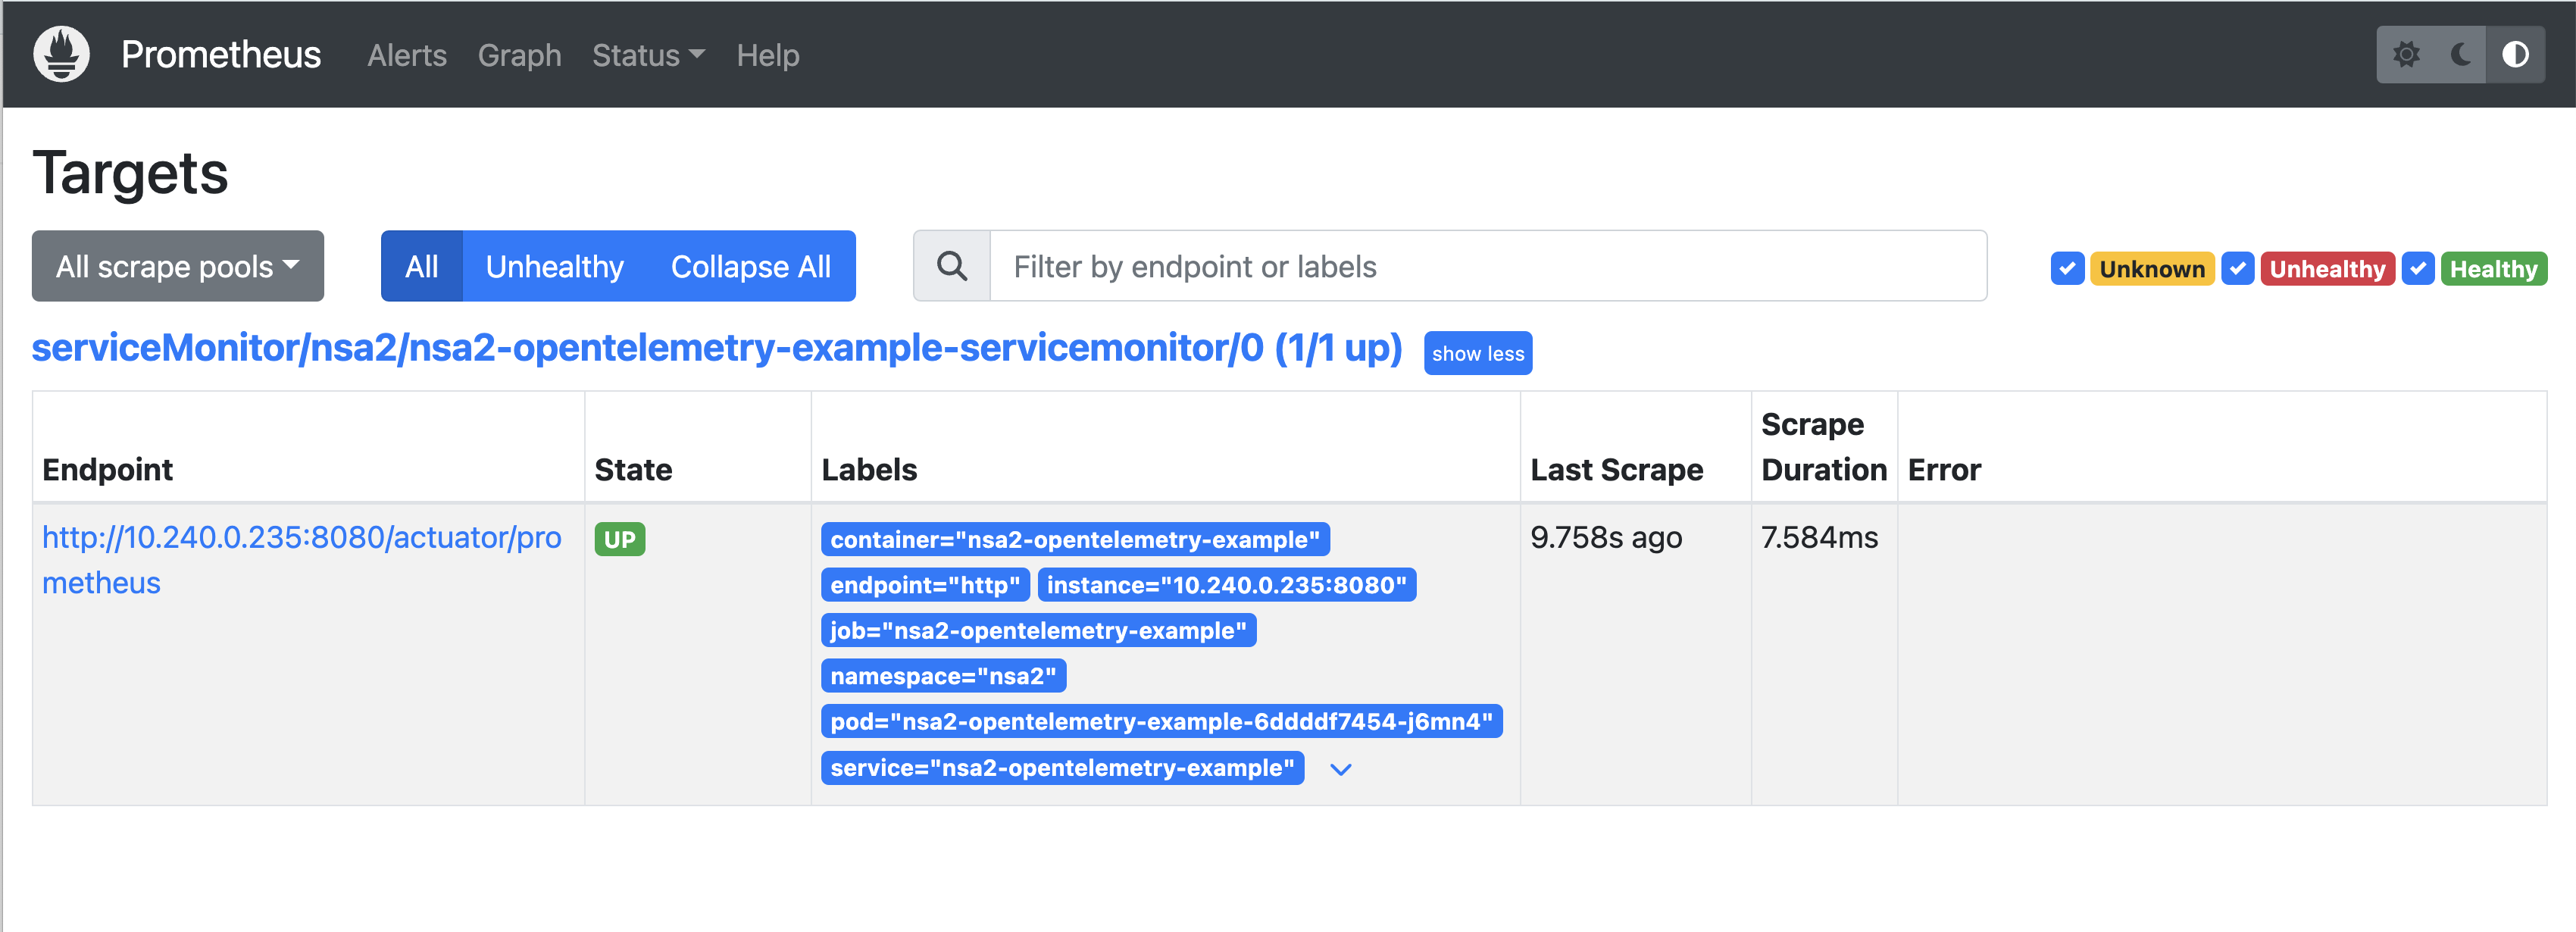
Task: Click the endpoint="http" label badge
Action: 925,585
